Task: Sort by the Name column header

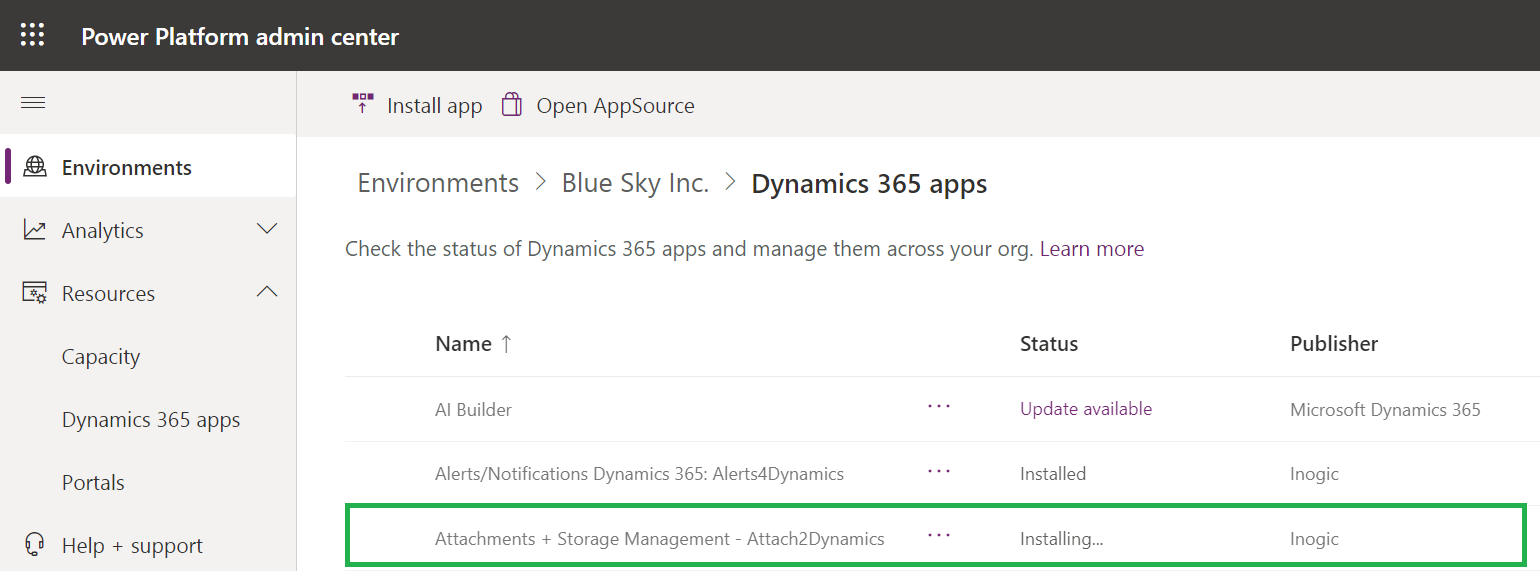Action: [463, 343]
